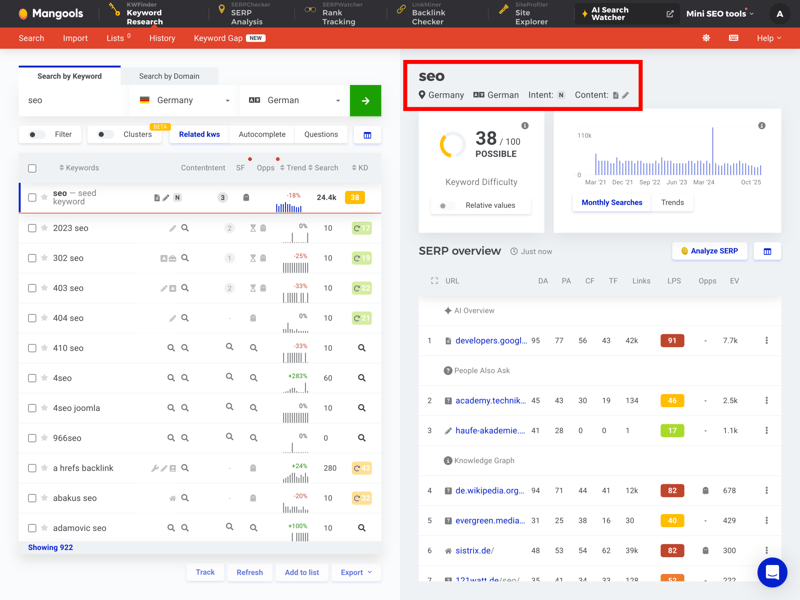800x600 pixels.
Task: Open the de.wikipedia.org result link
Action: click(490, 491)
